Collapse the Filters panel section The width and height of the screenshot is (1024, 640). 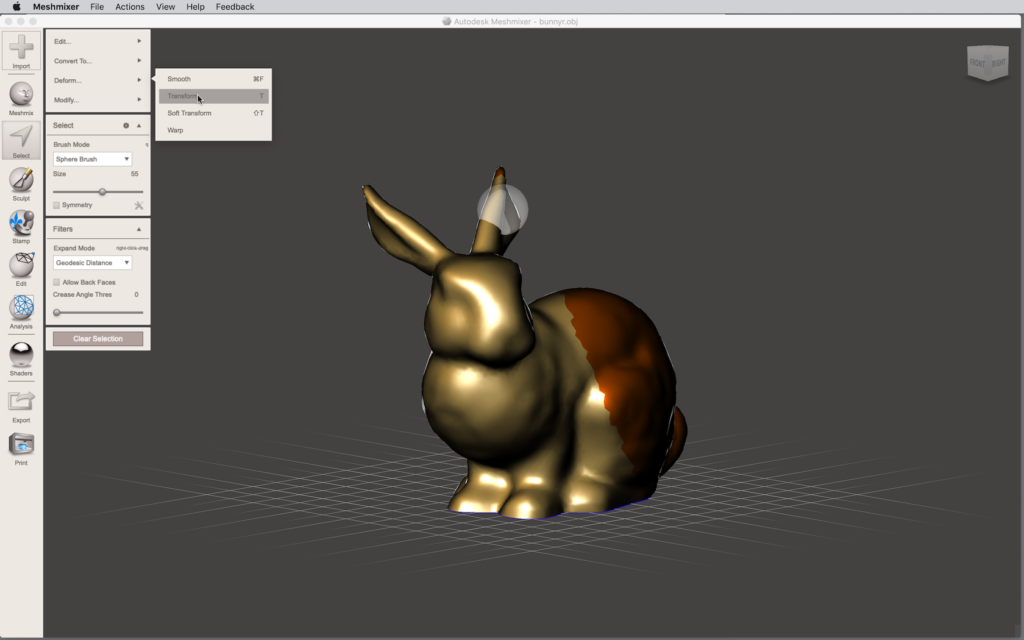click(139, 229)
